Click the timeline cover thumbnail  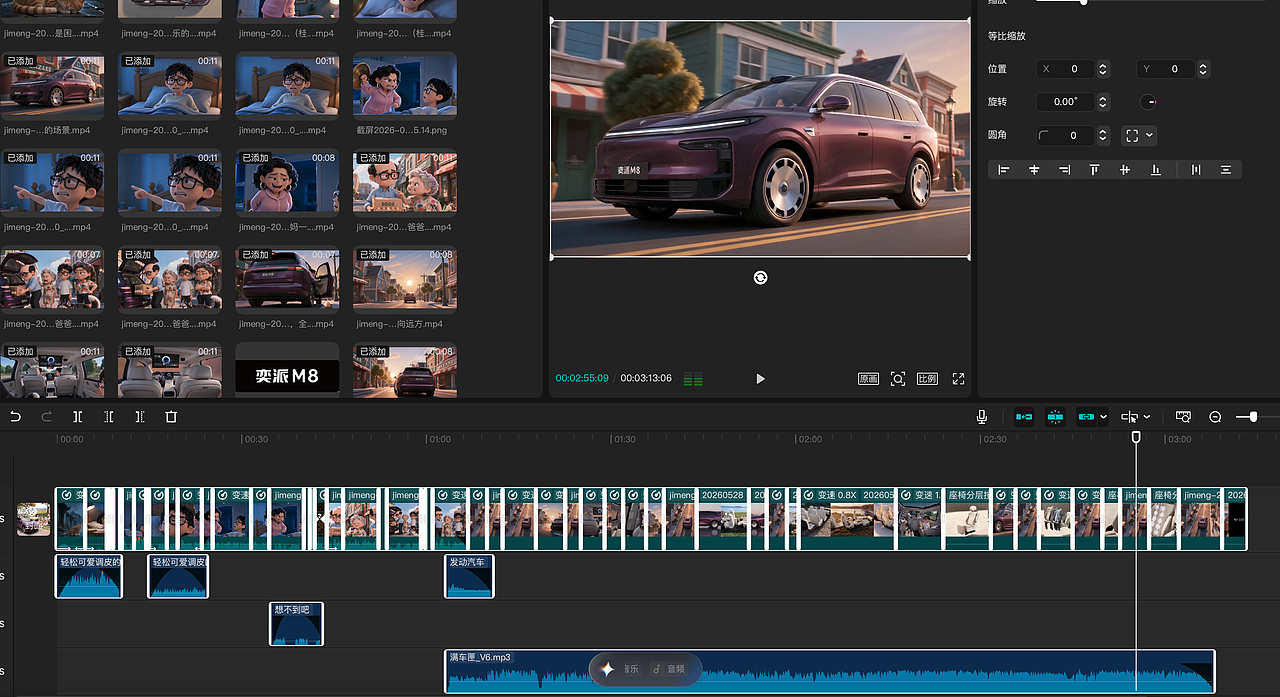click(34, 519)
